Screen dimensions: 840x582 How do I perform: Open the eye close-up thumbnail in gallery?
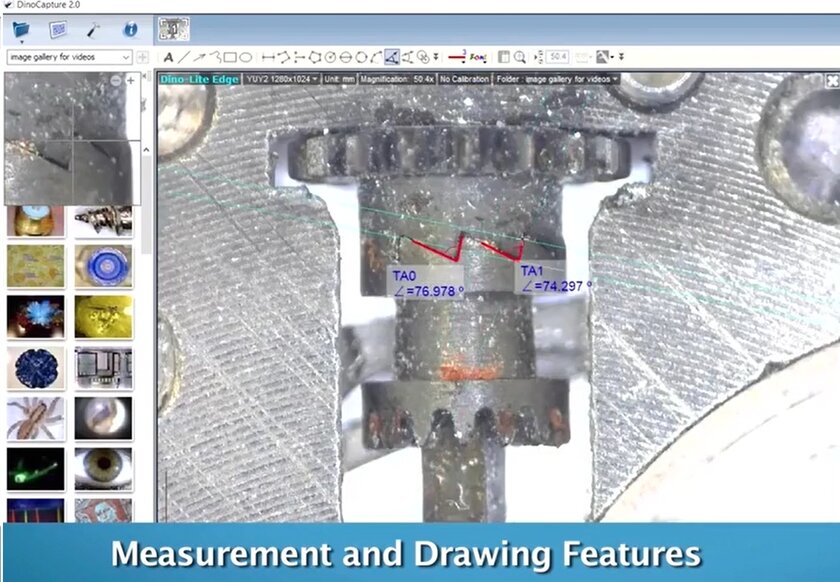(x=103, y=468)
